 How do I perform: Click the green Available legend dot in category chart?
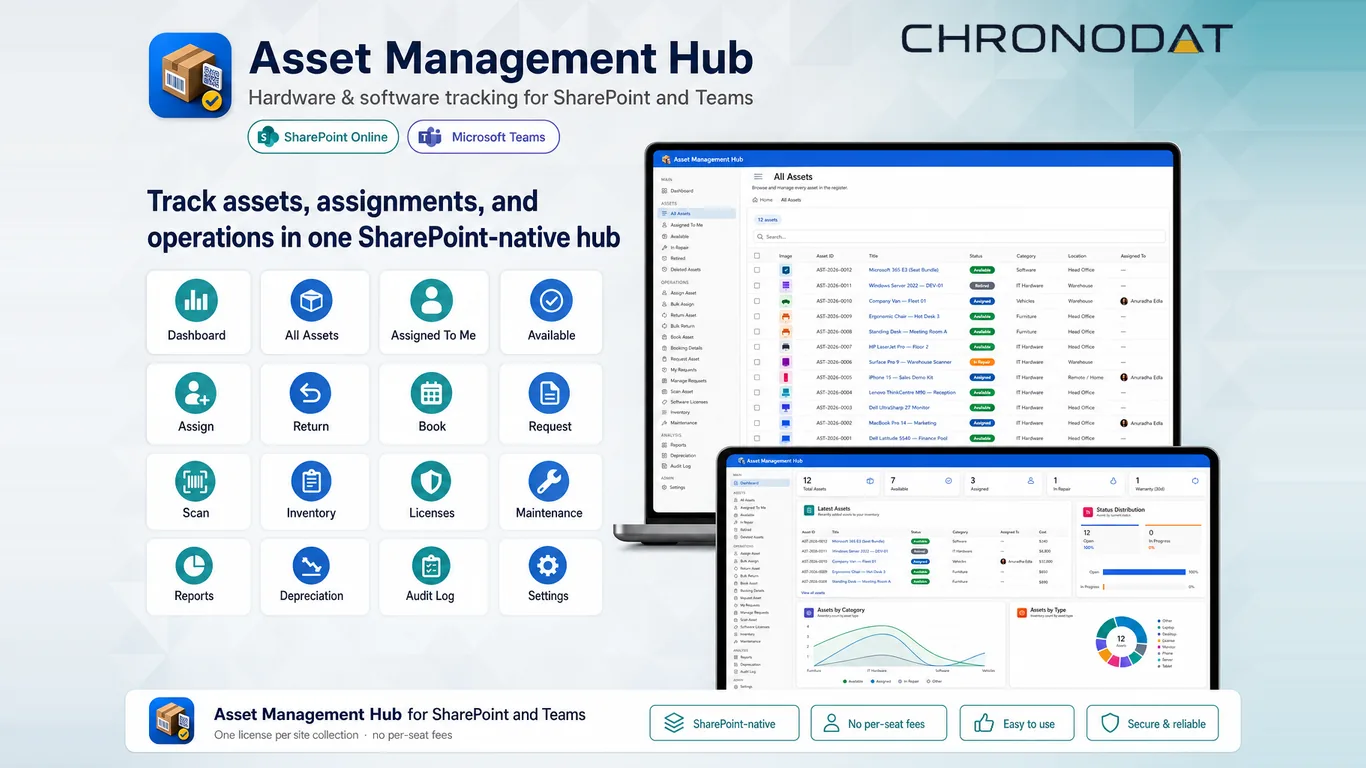click(846, 681)
